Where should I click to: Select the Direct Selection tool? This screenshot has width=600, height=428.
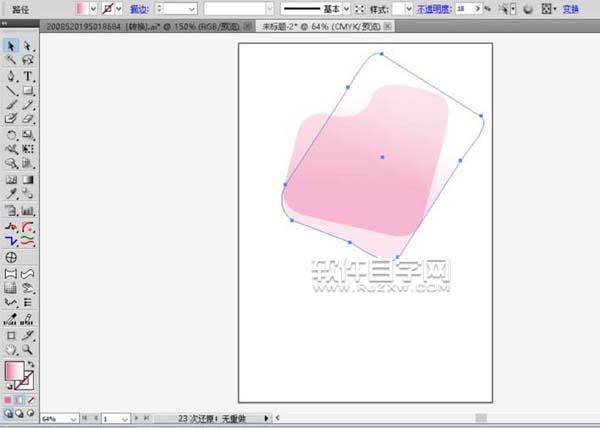pyautogui.click(x=28, y=46)
